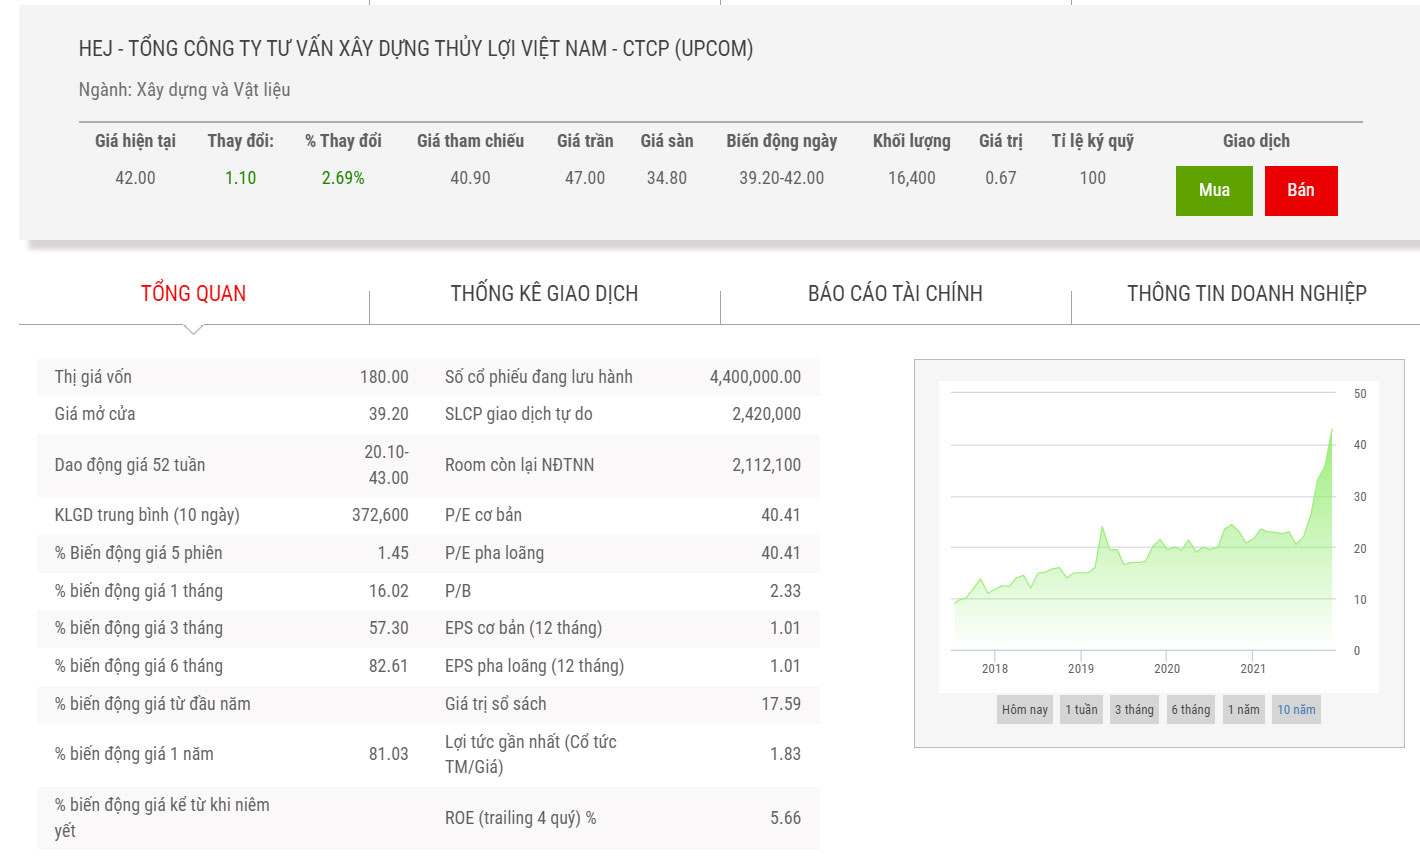Show the 1 năm price chart
1420x865 pixels.
[1244, 710]
